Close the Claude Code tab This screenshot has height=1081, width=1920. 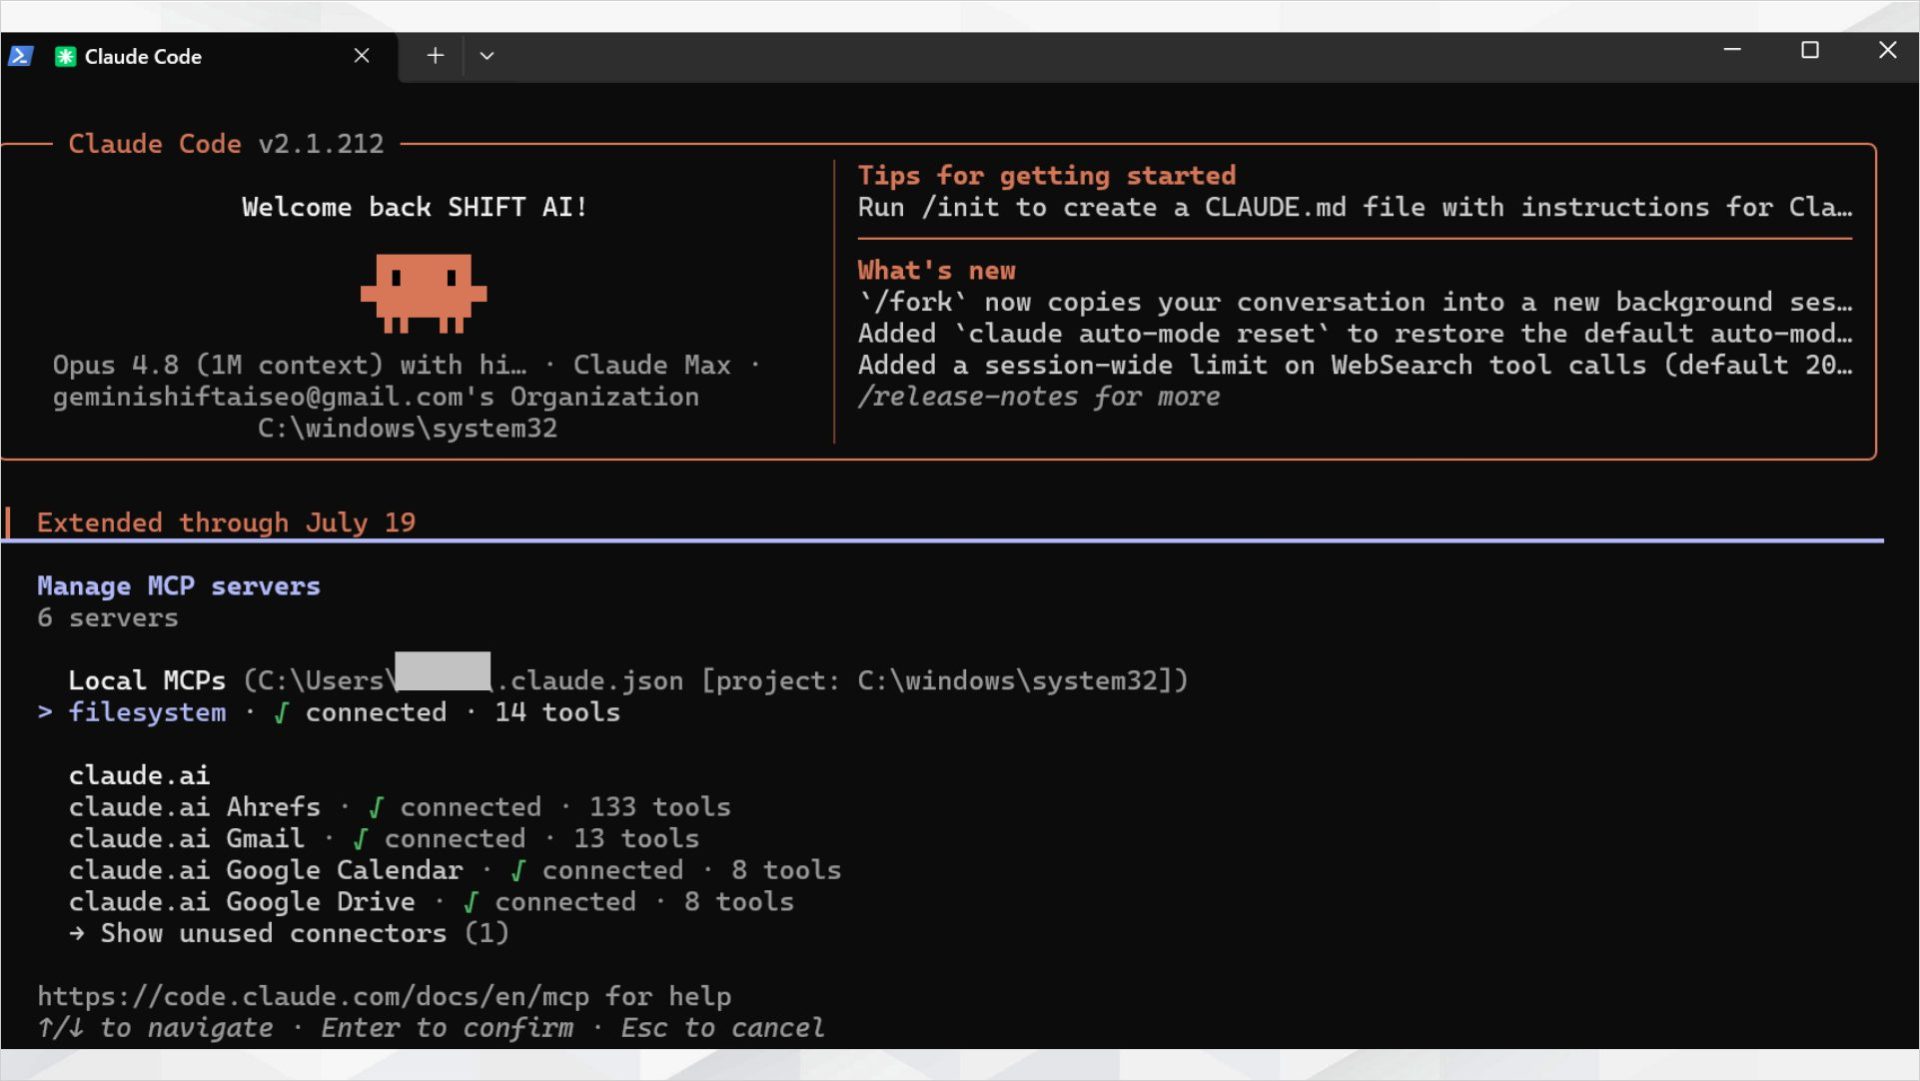[362, 56]
